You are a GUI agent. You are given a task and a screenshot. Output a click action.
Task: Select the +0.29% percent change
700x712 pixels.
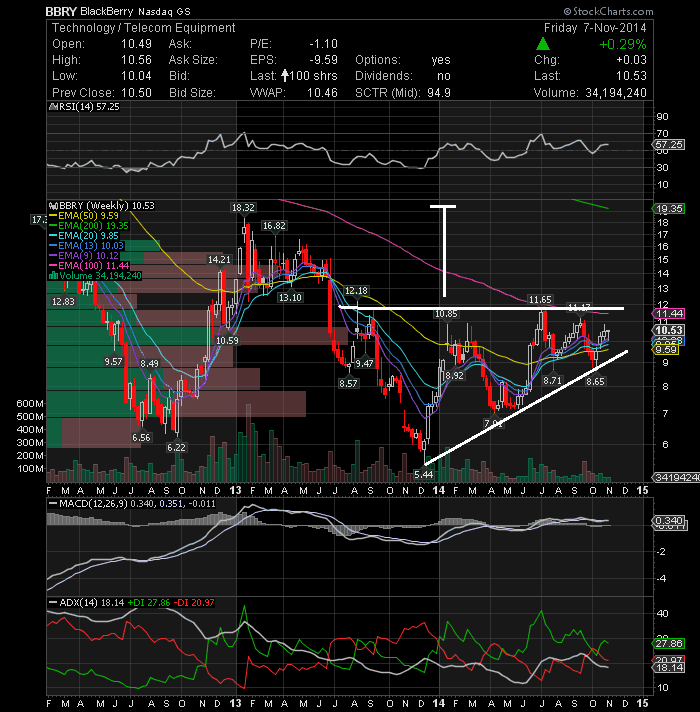pos(622,44)
